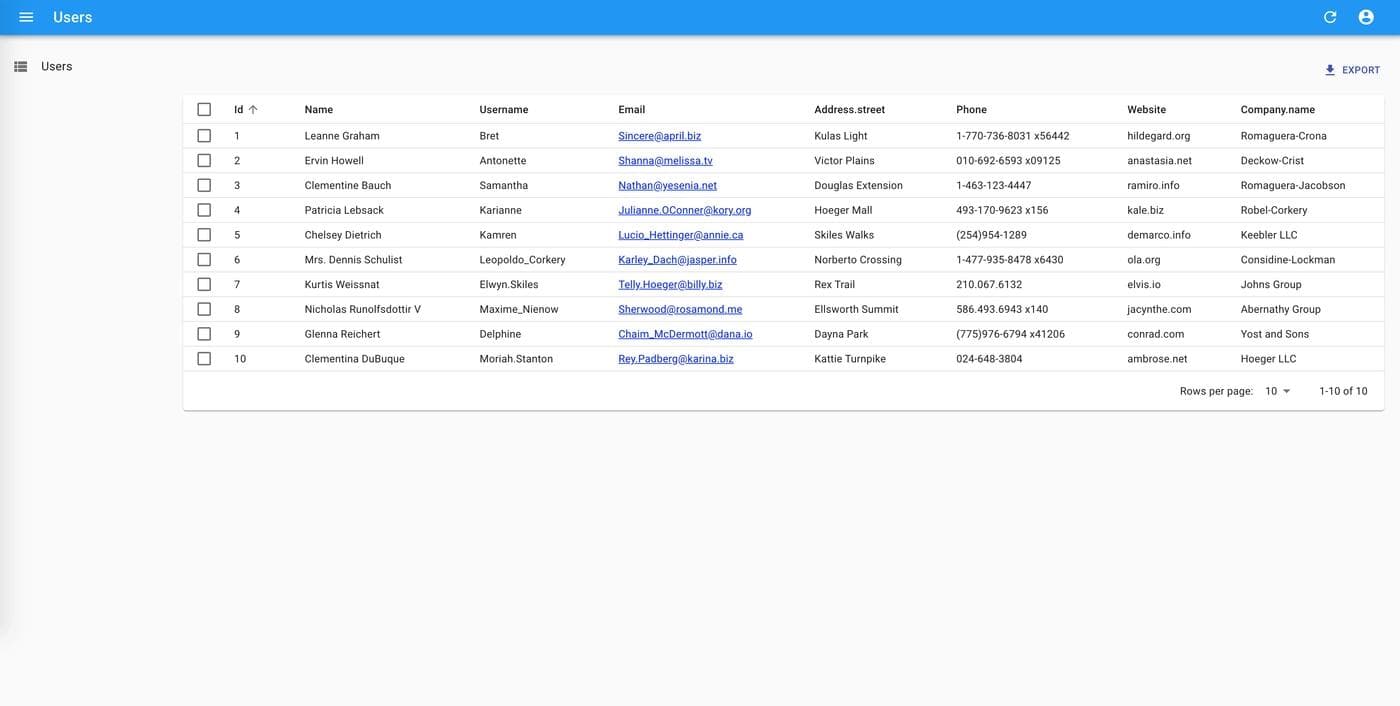1400x706 pixels.
Task: Click the Users list icon in sidebar
Action: coord(20,67)
